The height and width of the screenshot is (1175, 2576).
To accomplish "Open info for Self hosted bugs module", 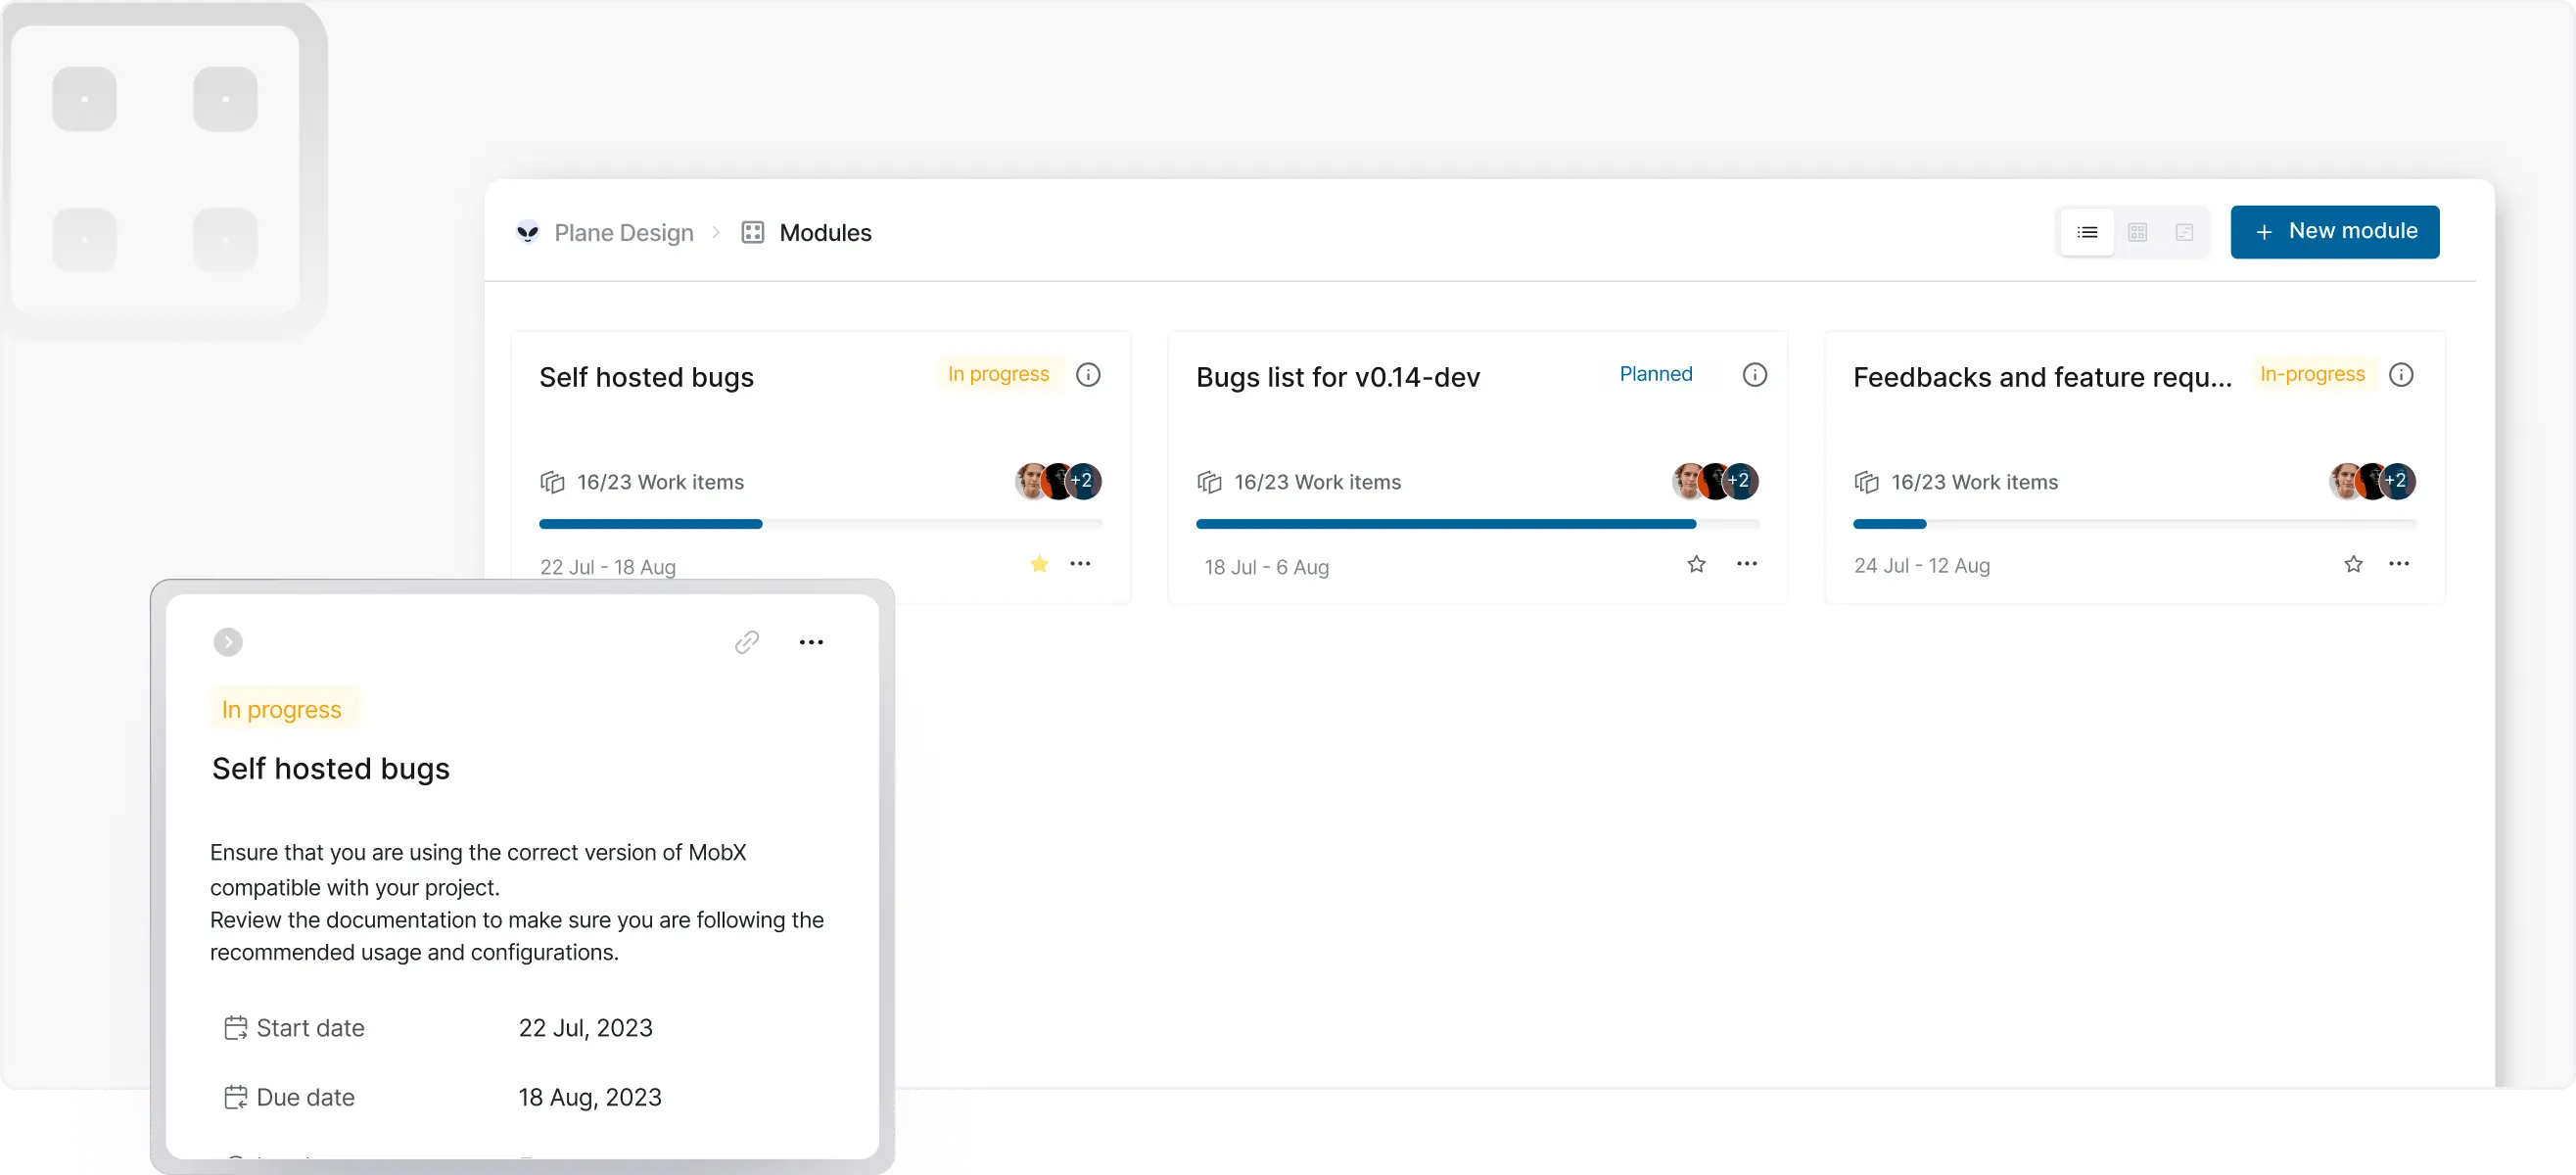I will 1088,374.
